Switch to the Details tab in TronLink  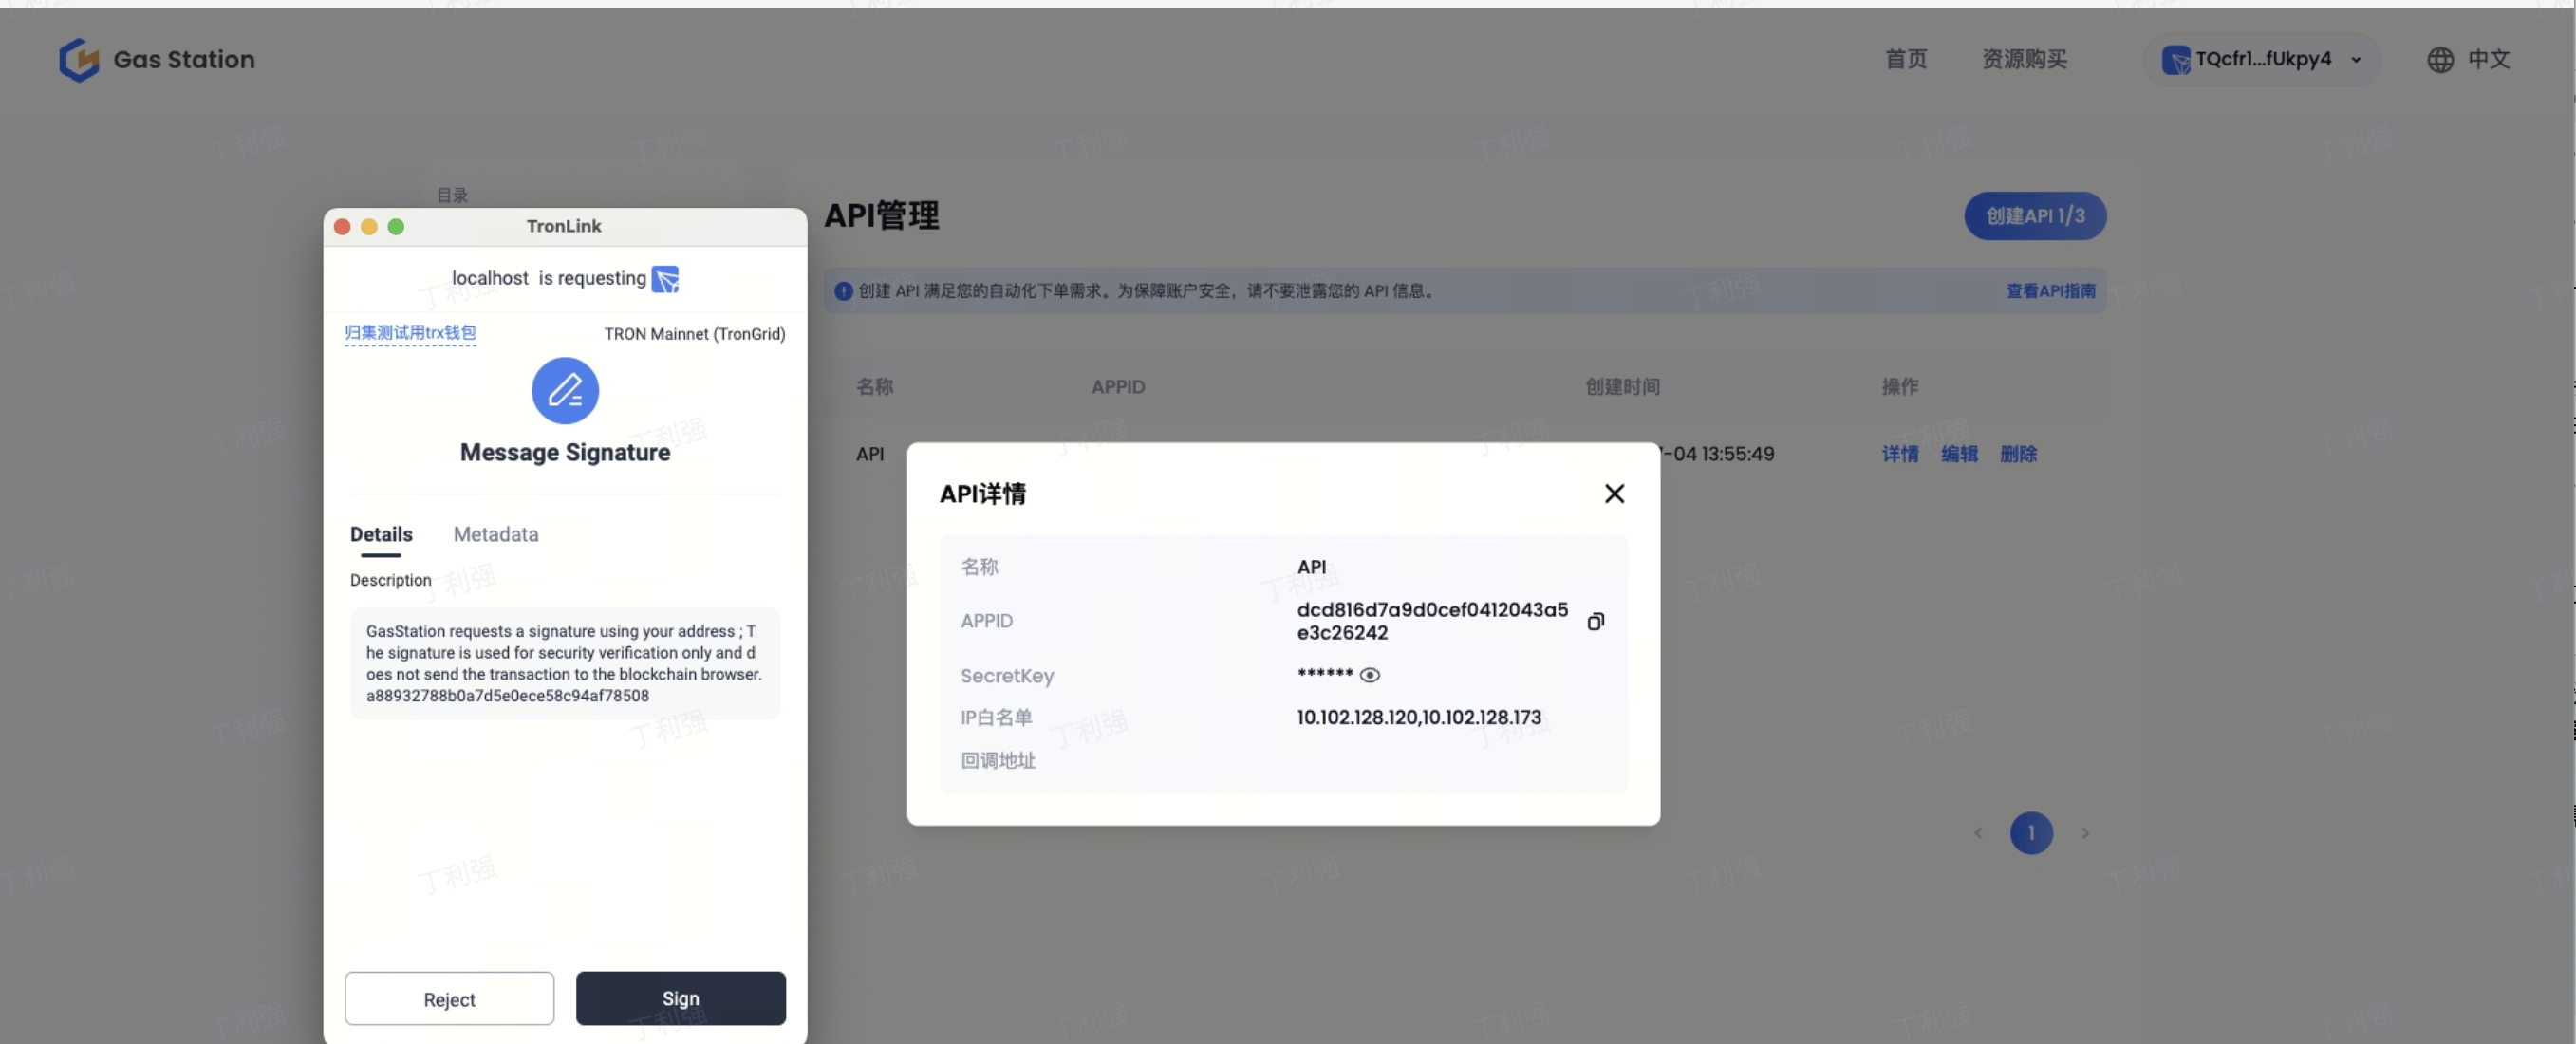[x=381, y=535]
